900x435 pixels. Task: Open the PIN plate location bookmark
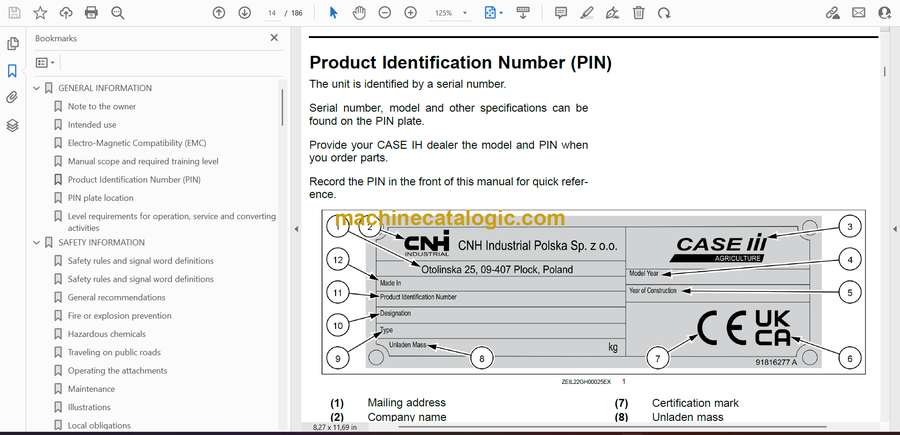(100, 198)
